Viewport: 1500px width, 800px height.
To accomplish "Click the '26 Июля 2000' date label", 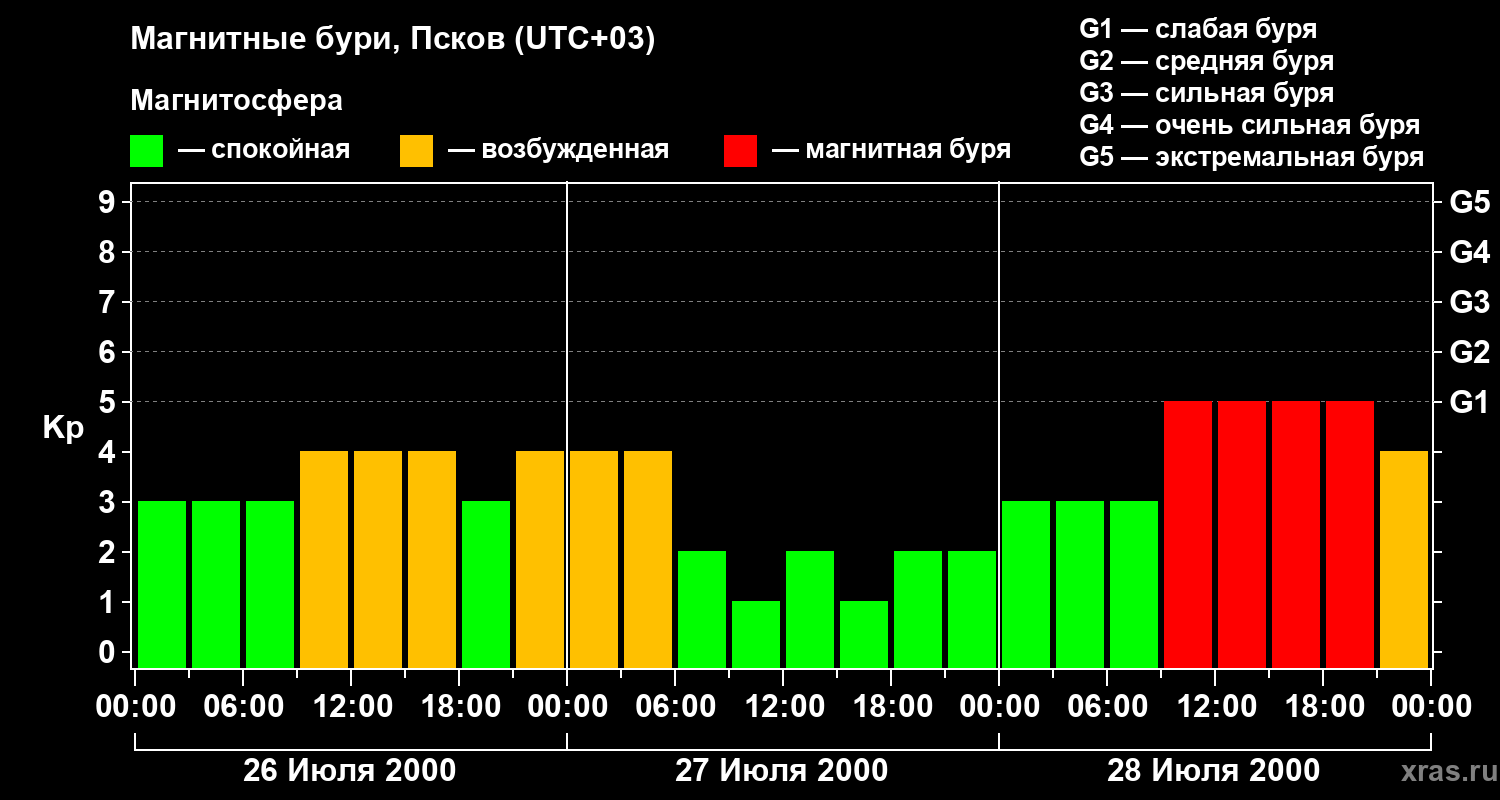I will tap(350, 771).
